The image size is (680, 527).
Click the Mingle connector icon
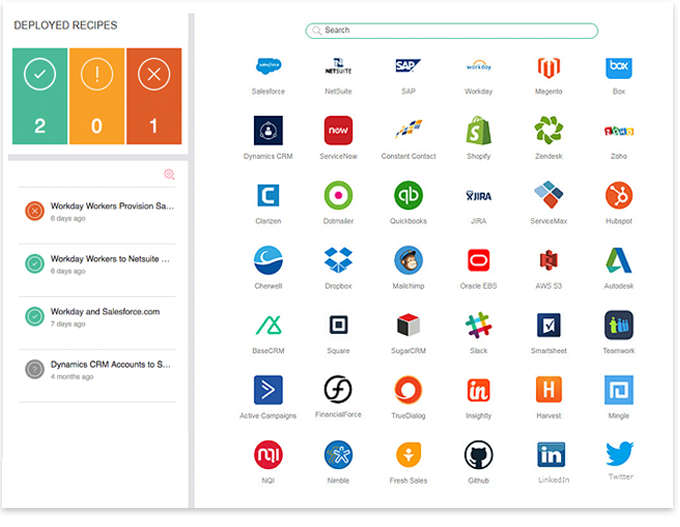click(619, 390)
